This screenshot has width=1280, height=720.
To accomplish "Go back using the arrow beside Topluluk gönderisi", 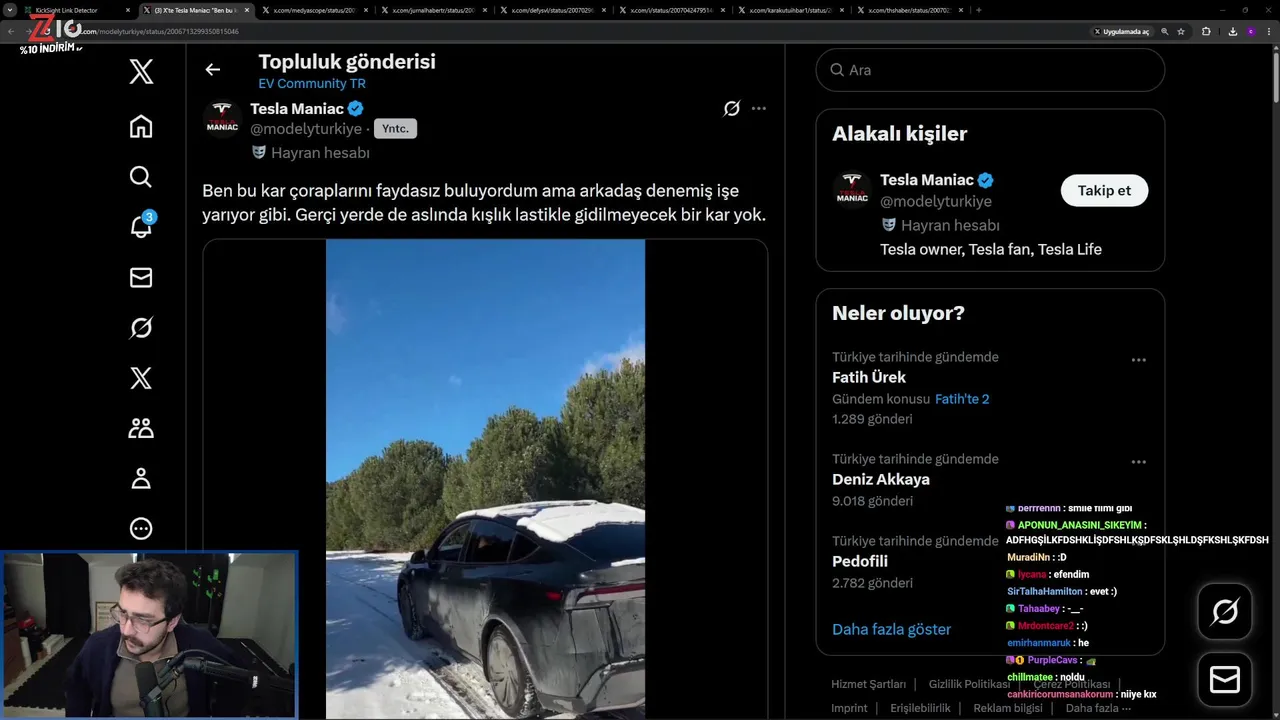I will [212, 69].
